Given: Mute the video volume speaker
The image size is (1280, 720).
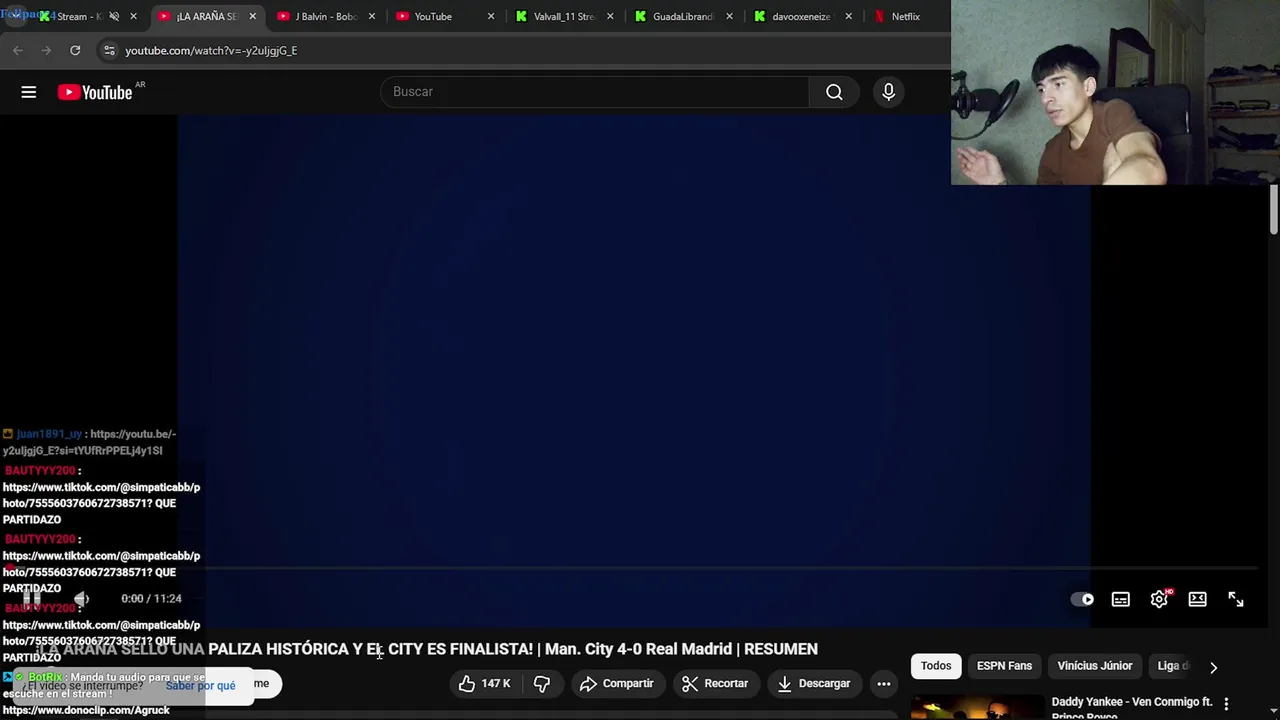Looking at the screenshot, I should pos(81,598).
